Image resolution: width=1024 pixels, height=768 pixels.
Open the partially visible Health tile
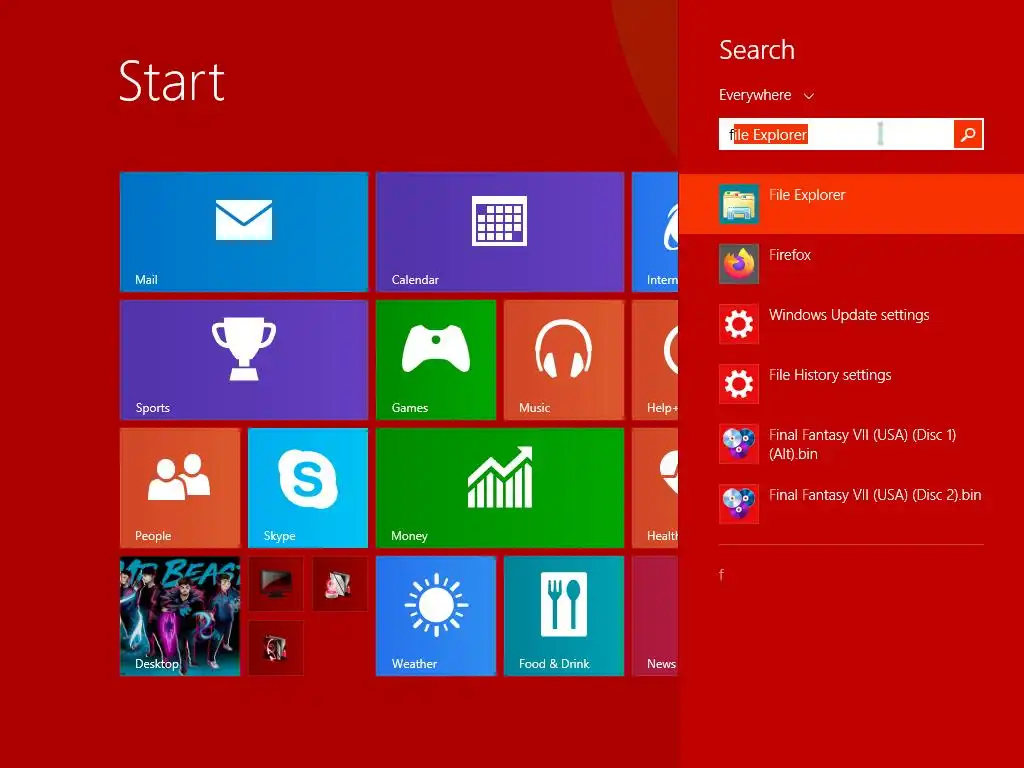[x=655, y=488]
